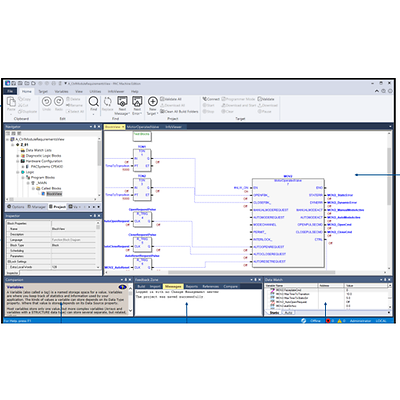Pin the Navigator panel
The width and height of the screenshot is (400, 400).
coord(95,127)
